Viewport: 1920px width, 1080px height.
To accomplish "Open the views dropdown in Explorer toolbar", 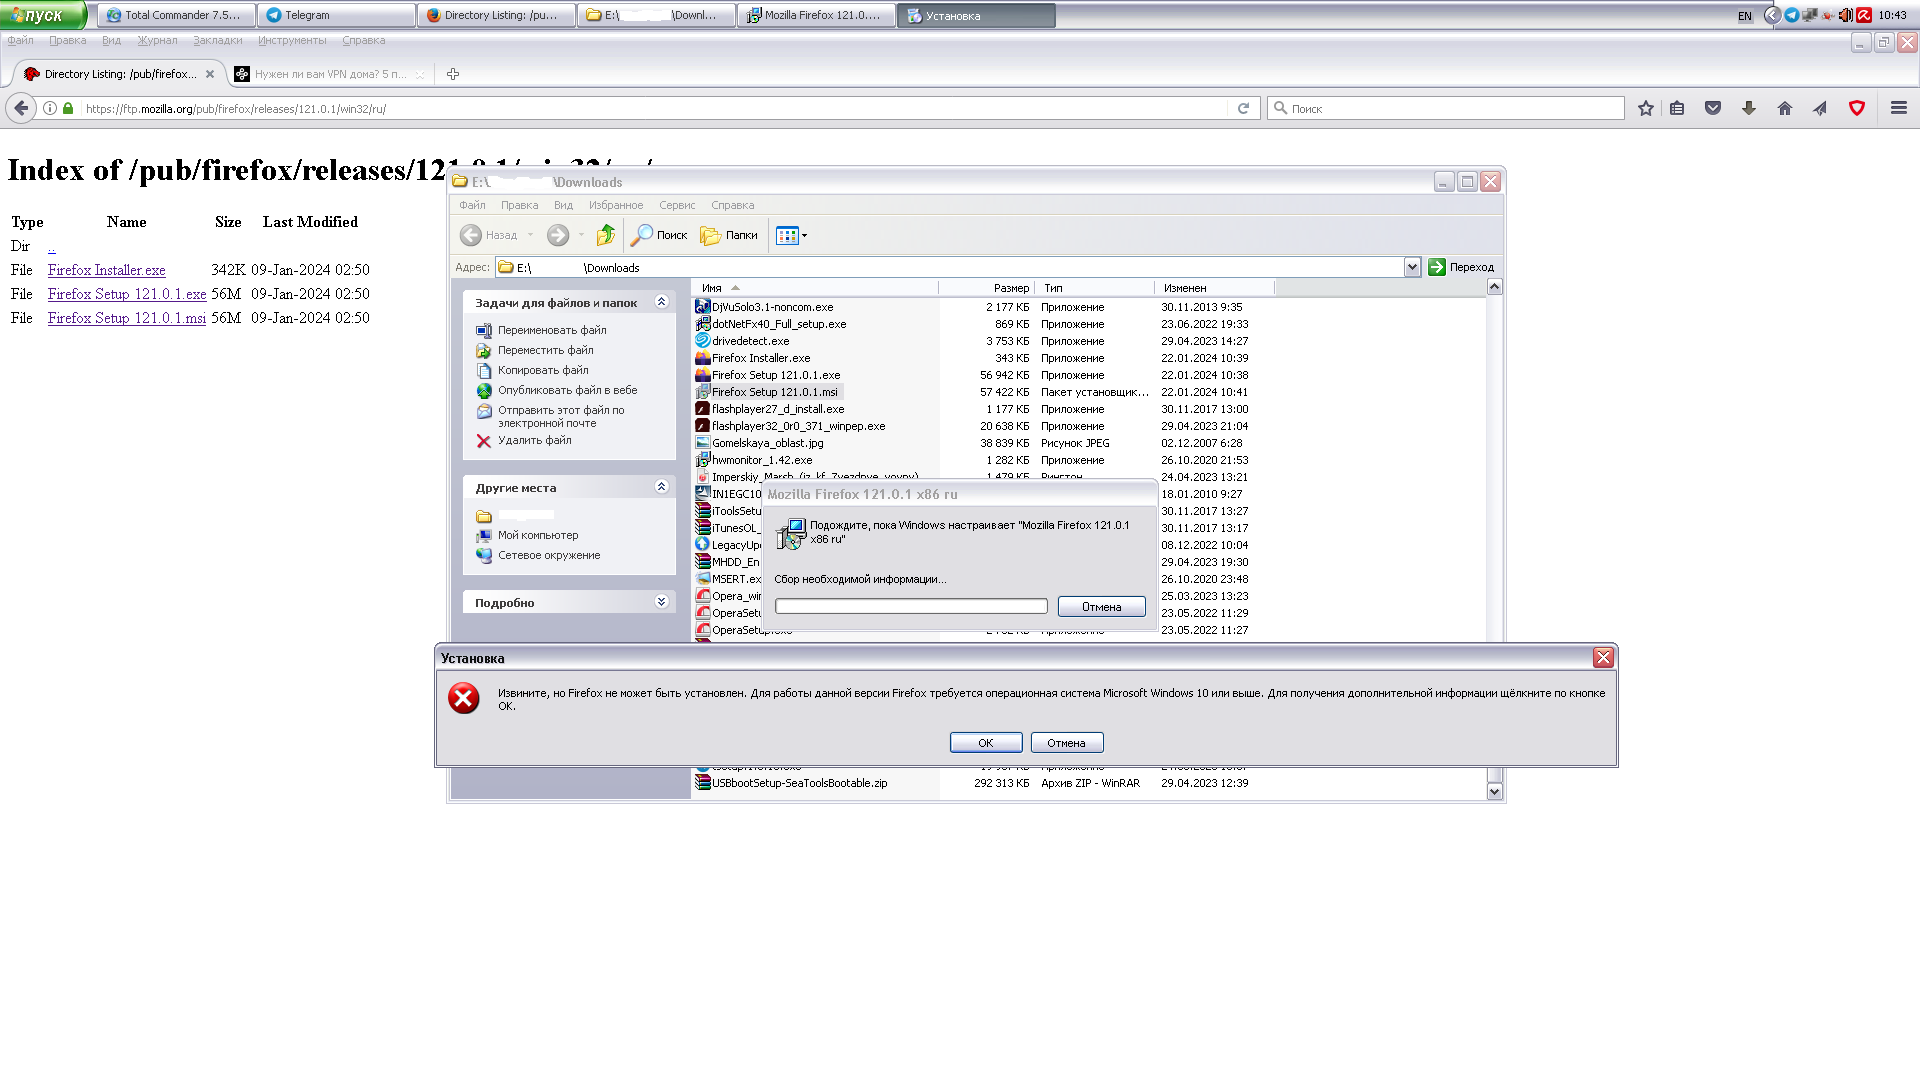I will point(804,236).
